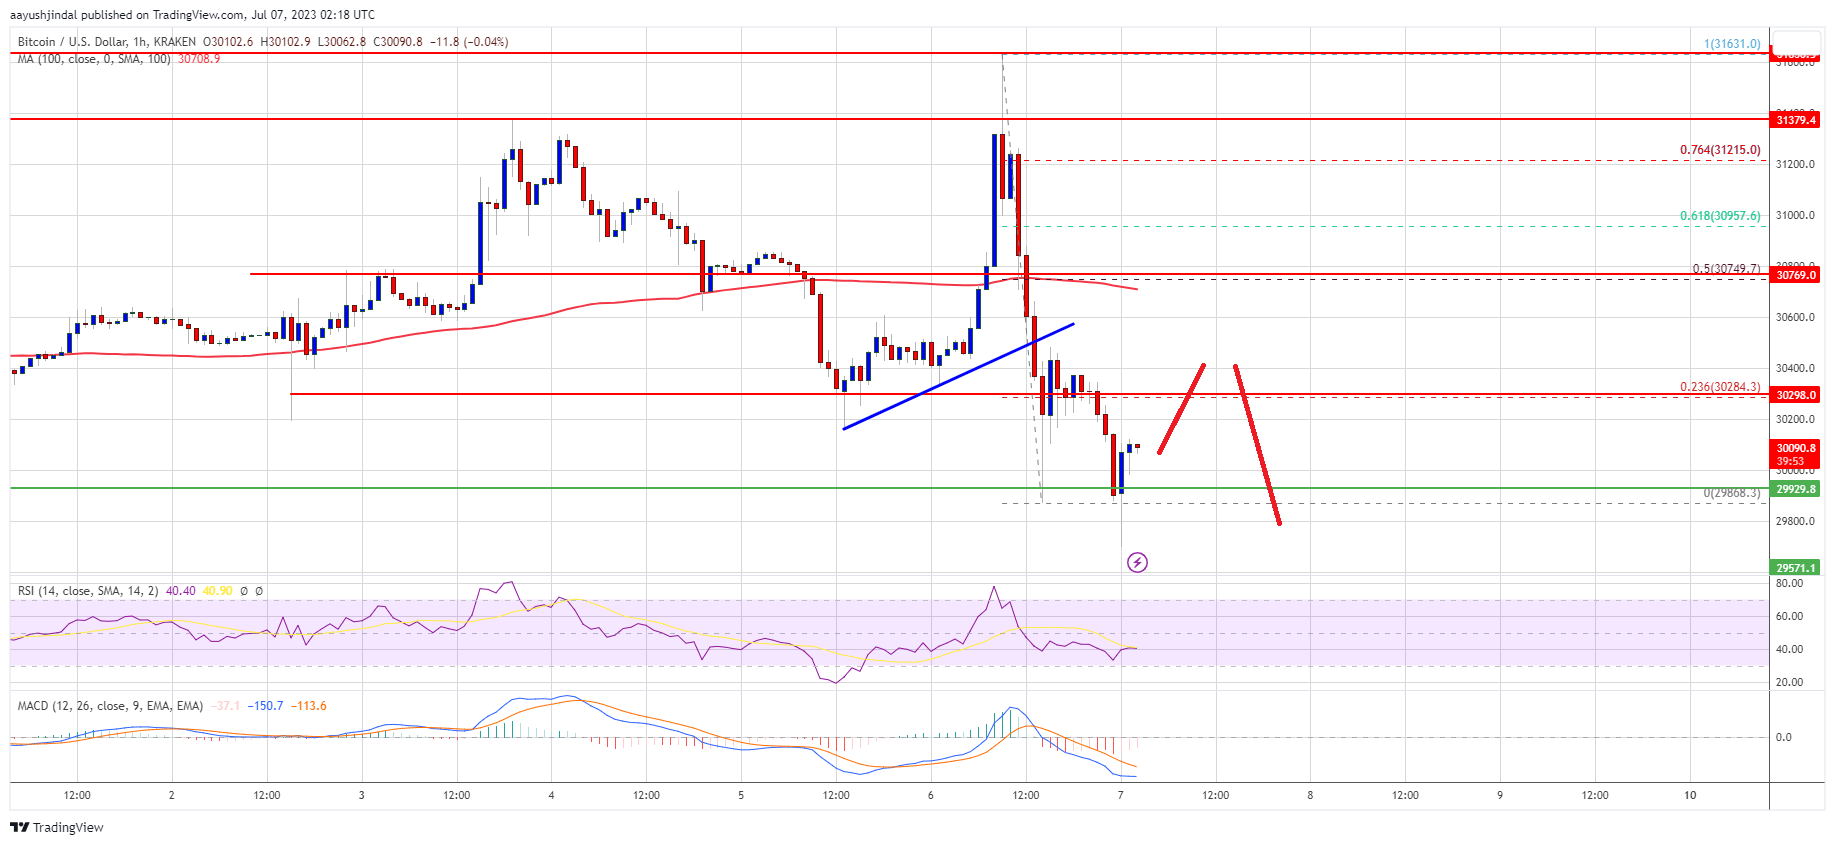Click the RSI 80.00 axis label
The image size is (1835, 845).
pyautogui.click(x=1789, y=583)
